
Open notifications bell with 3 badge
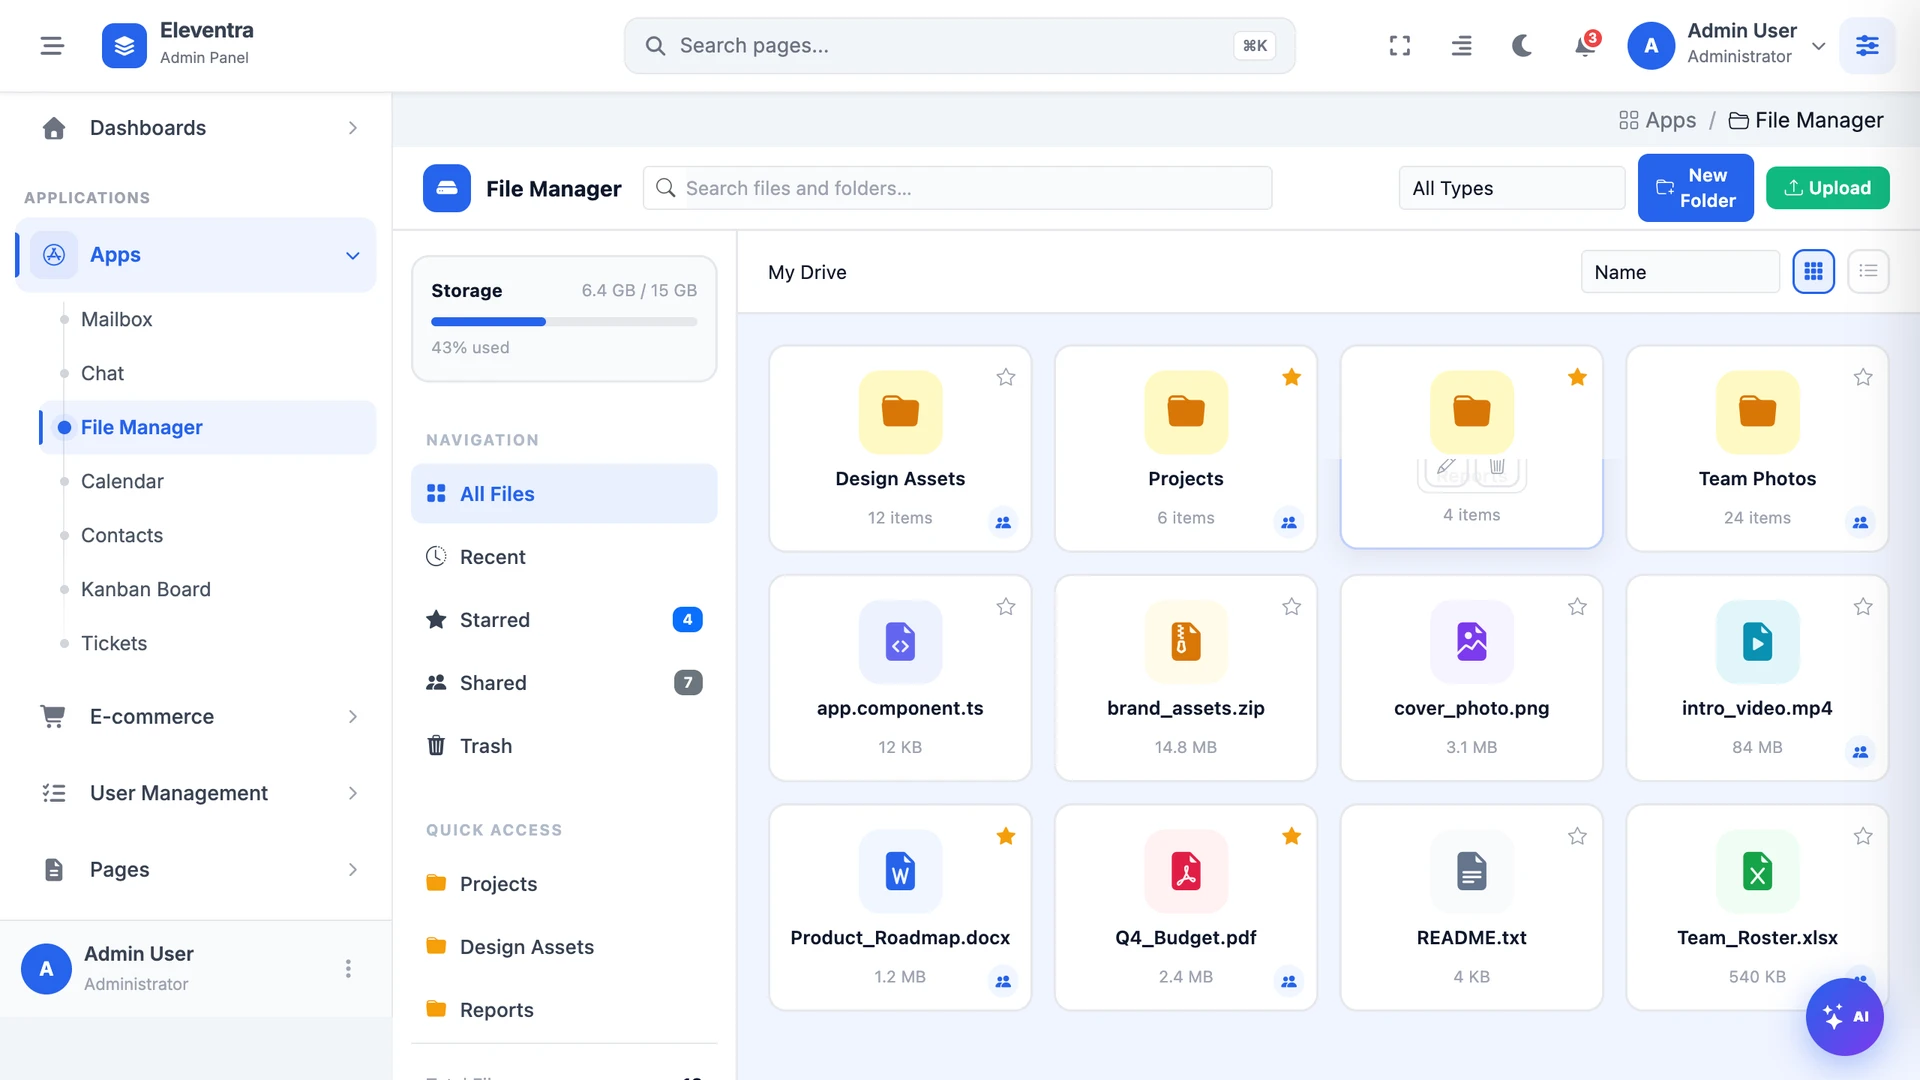point(1585,46)
